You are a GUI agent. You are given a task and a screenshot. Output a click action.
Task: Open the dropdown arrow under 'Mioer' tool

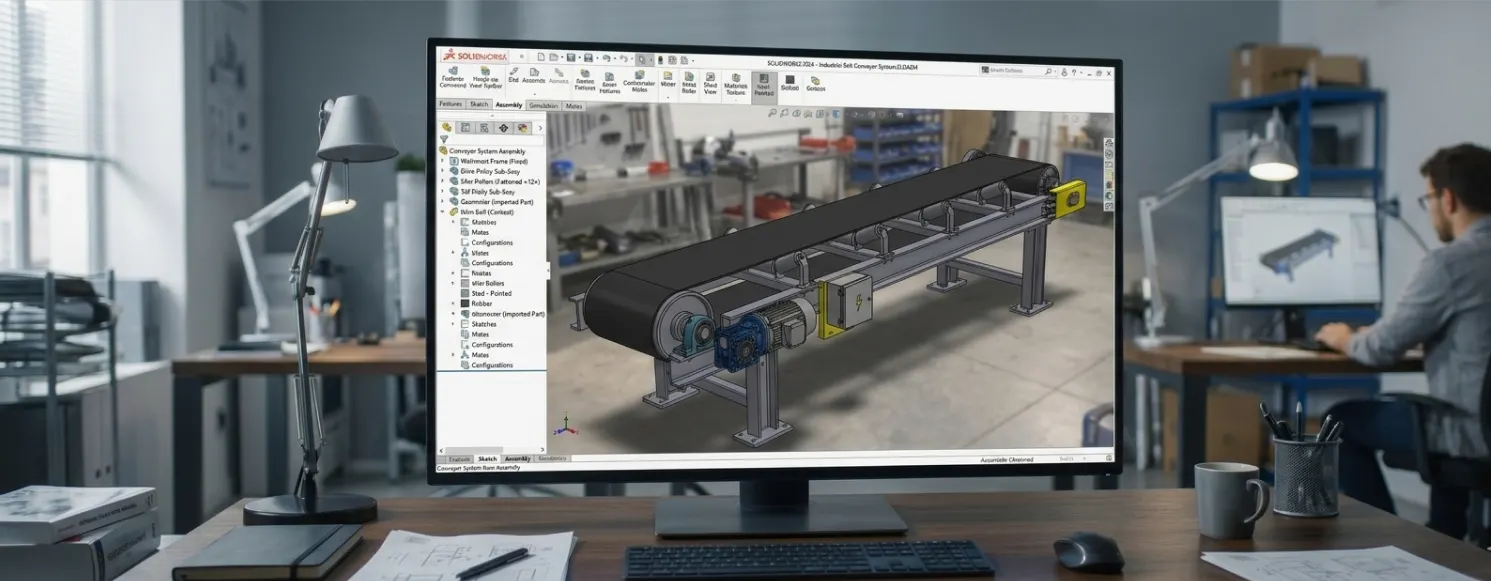point(668,98)
